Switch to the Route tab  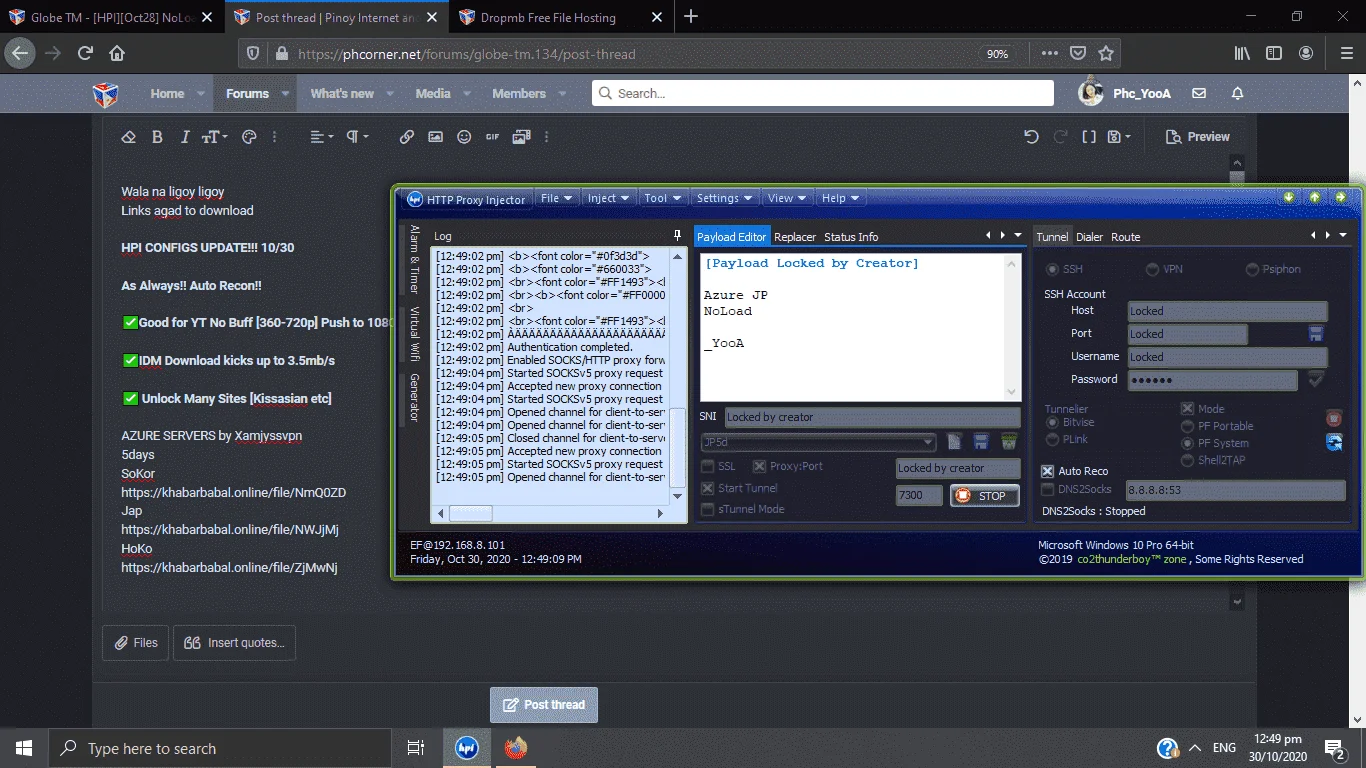[1126, 237]
